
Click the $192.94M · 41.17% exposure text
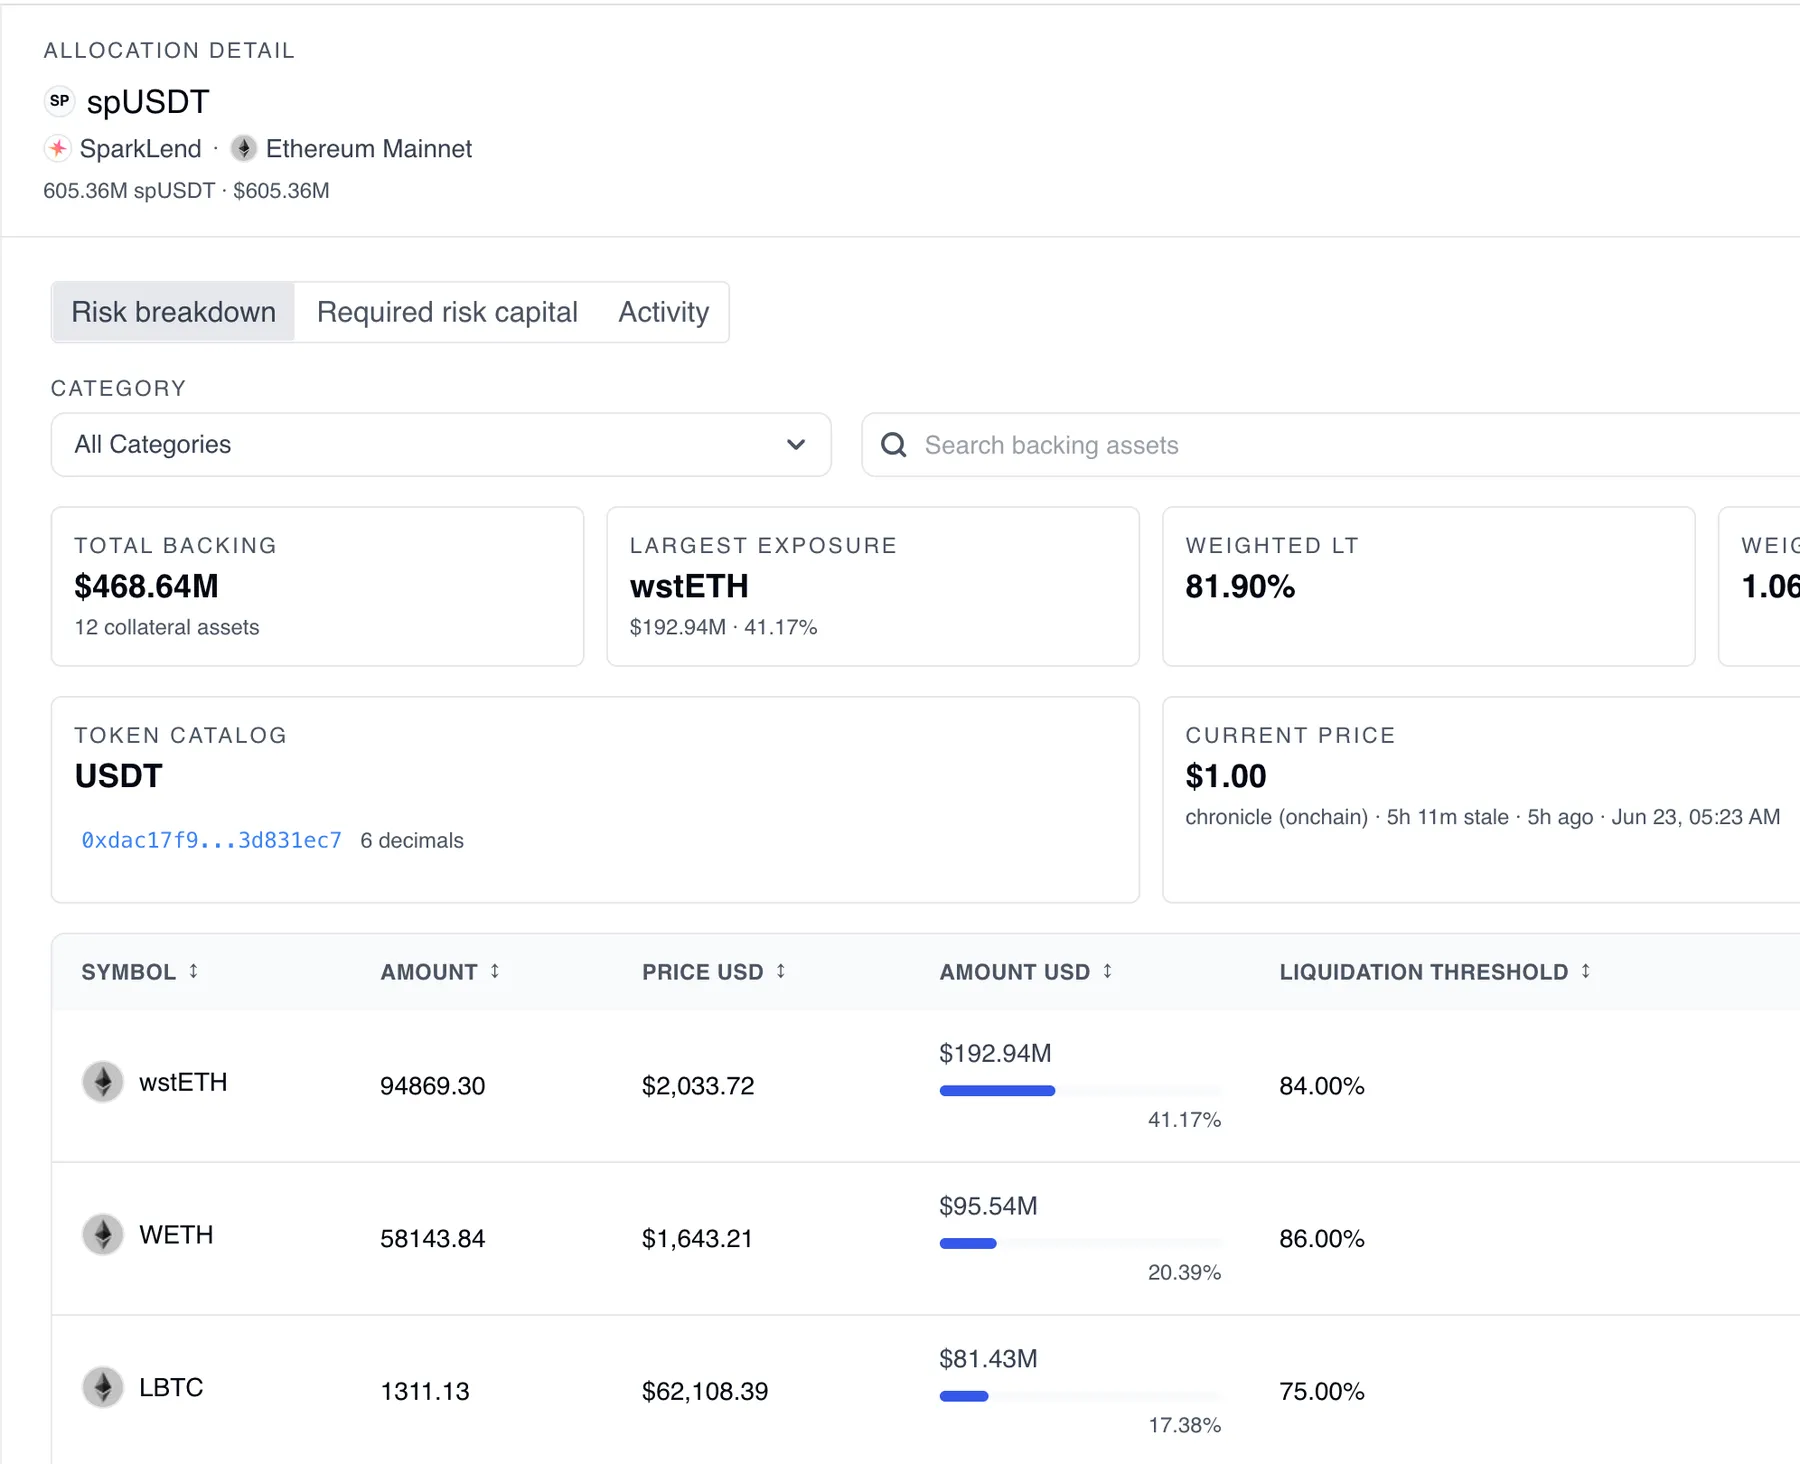723,627
